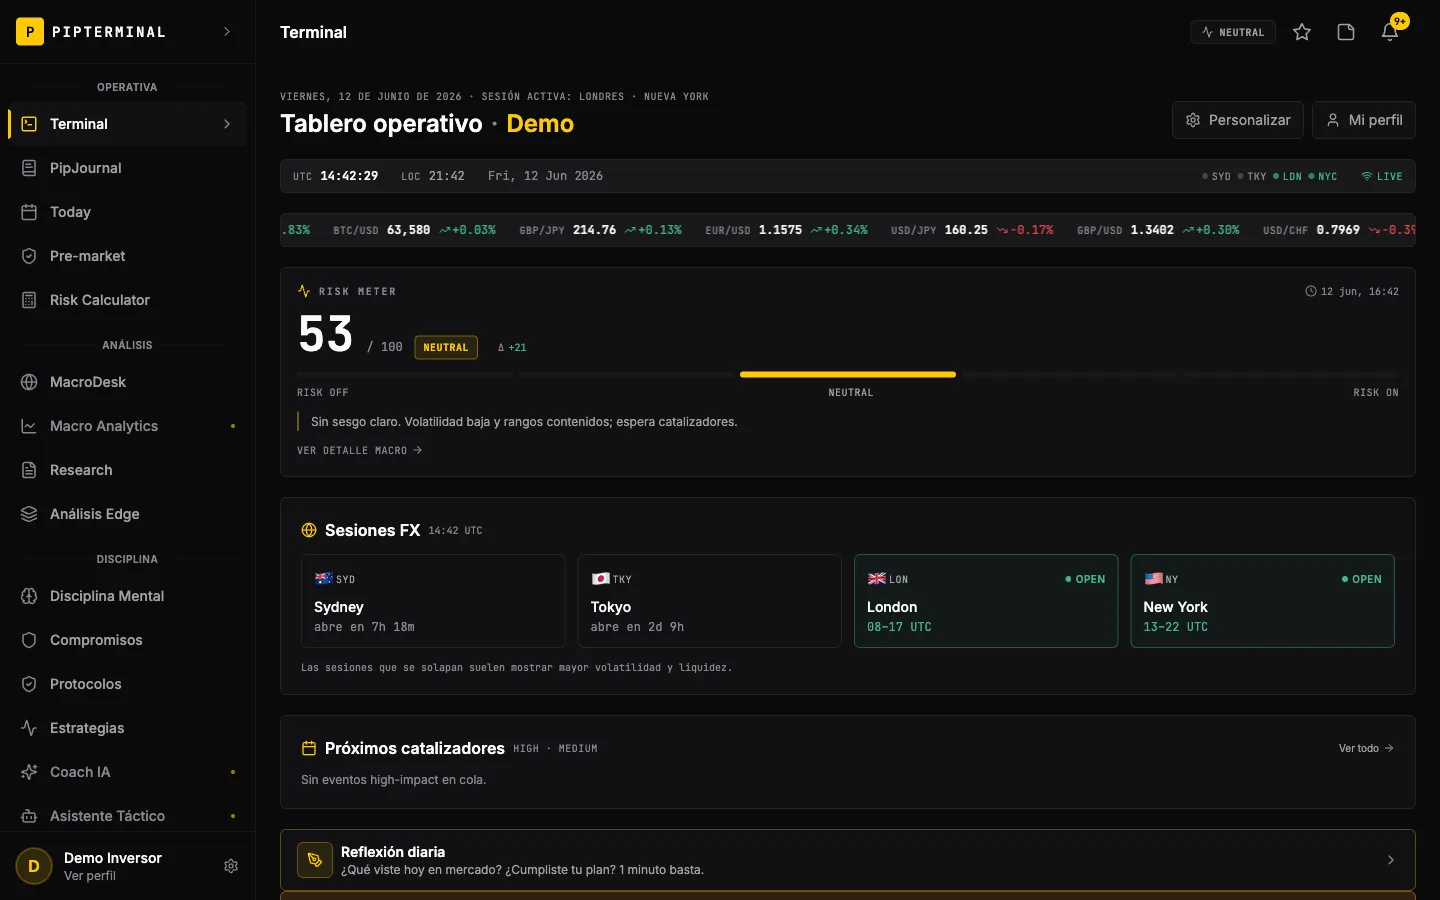Click the NYC session indicator in clock bar
Image resolution: width=1440 pixels, height=900 pixels.
click(1323, 176)
